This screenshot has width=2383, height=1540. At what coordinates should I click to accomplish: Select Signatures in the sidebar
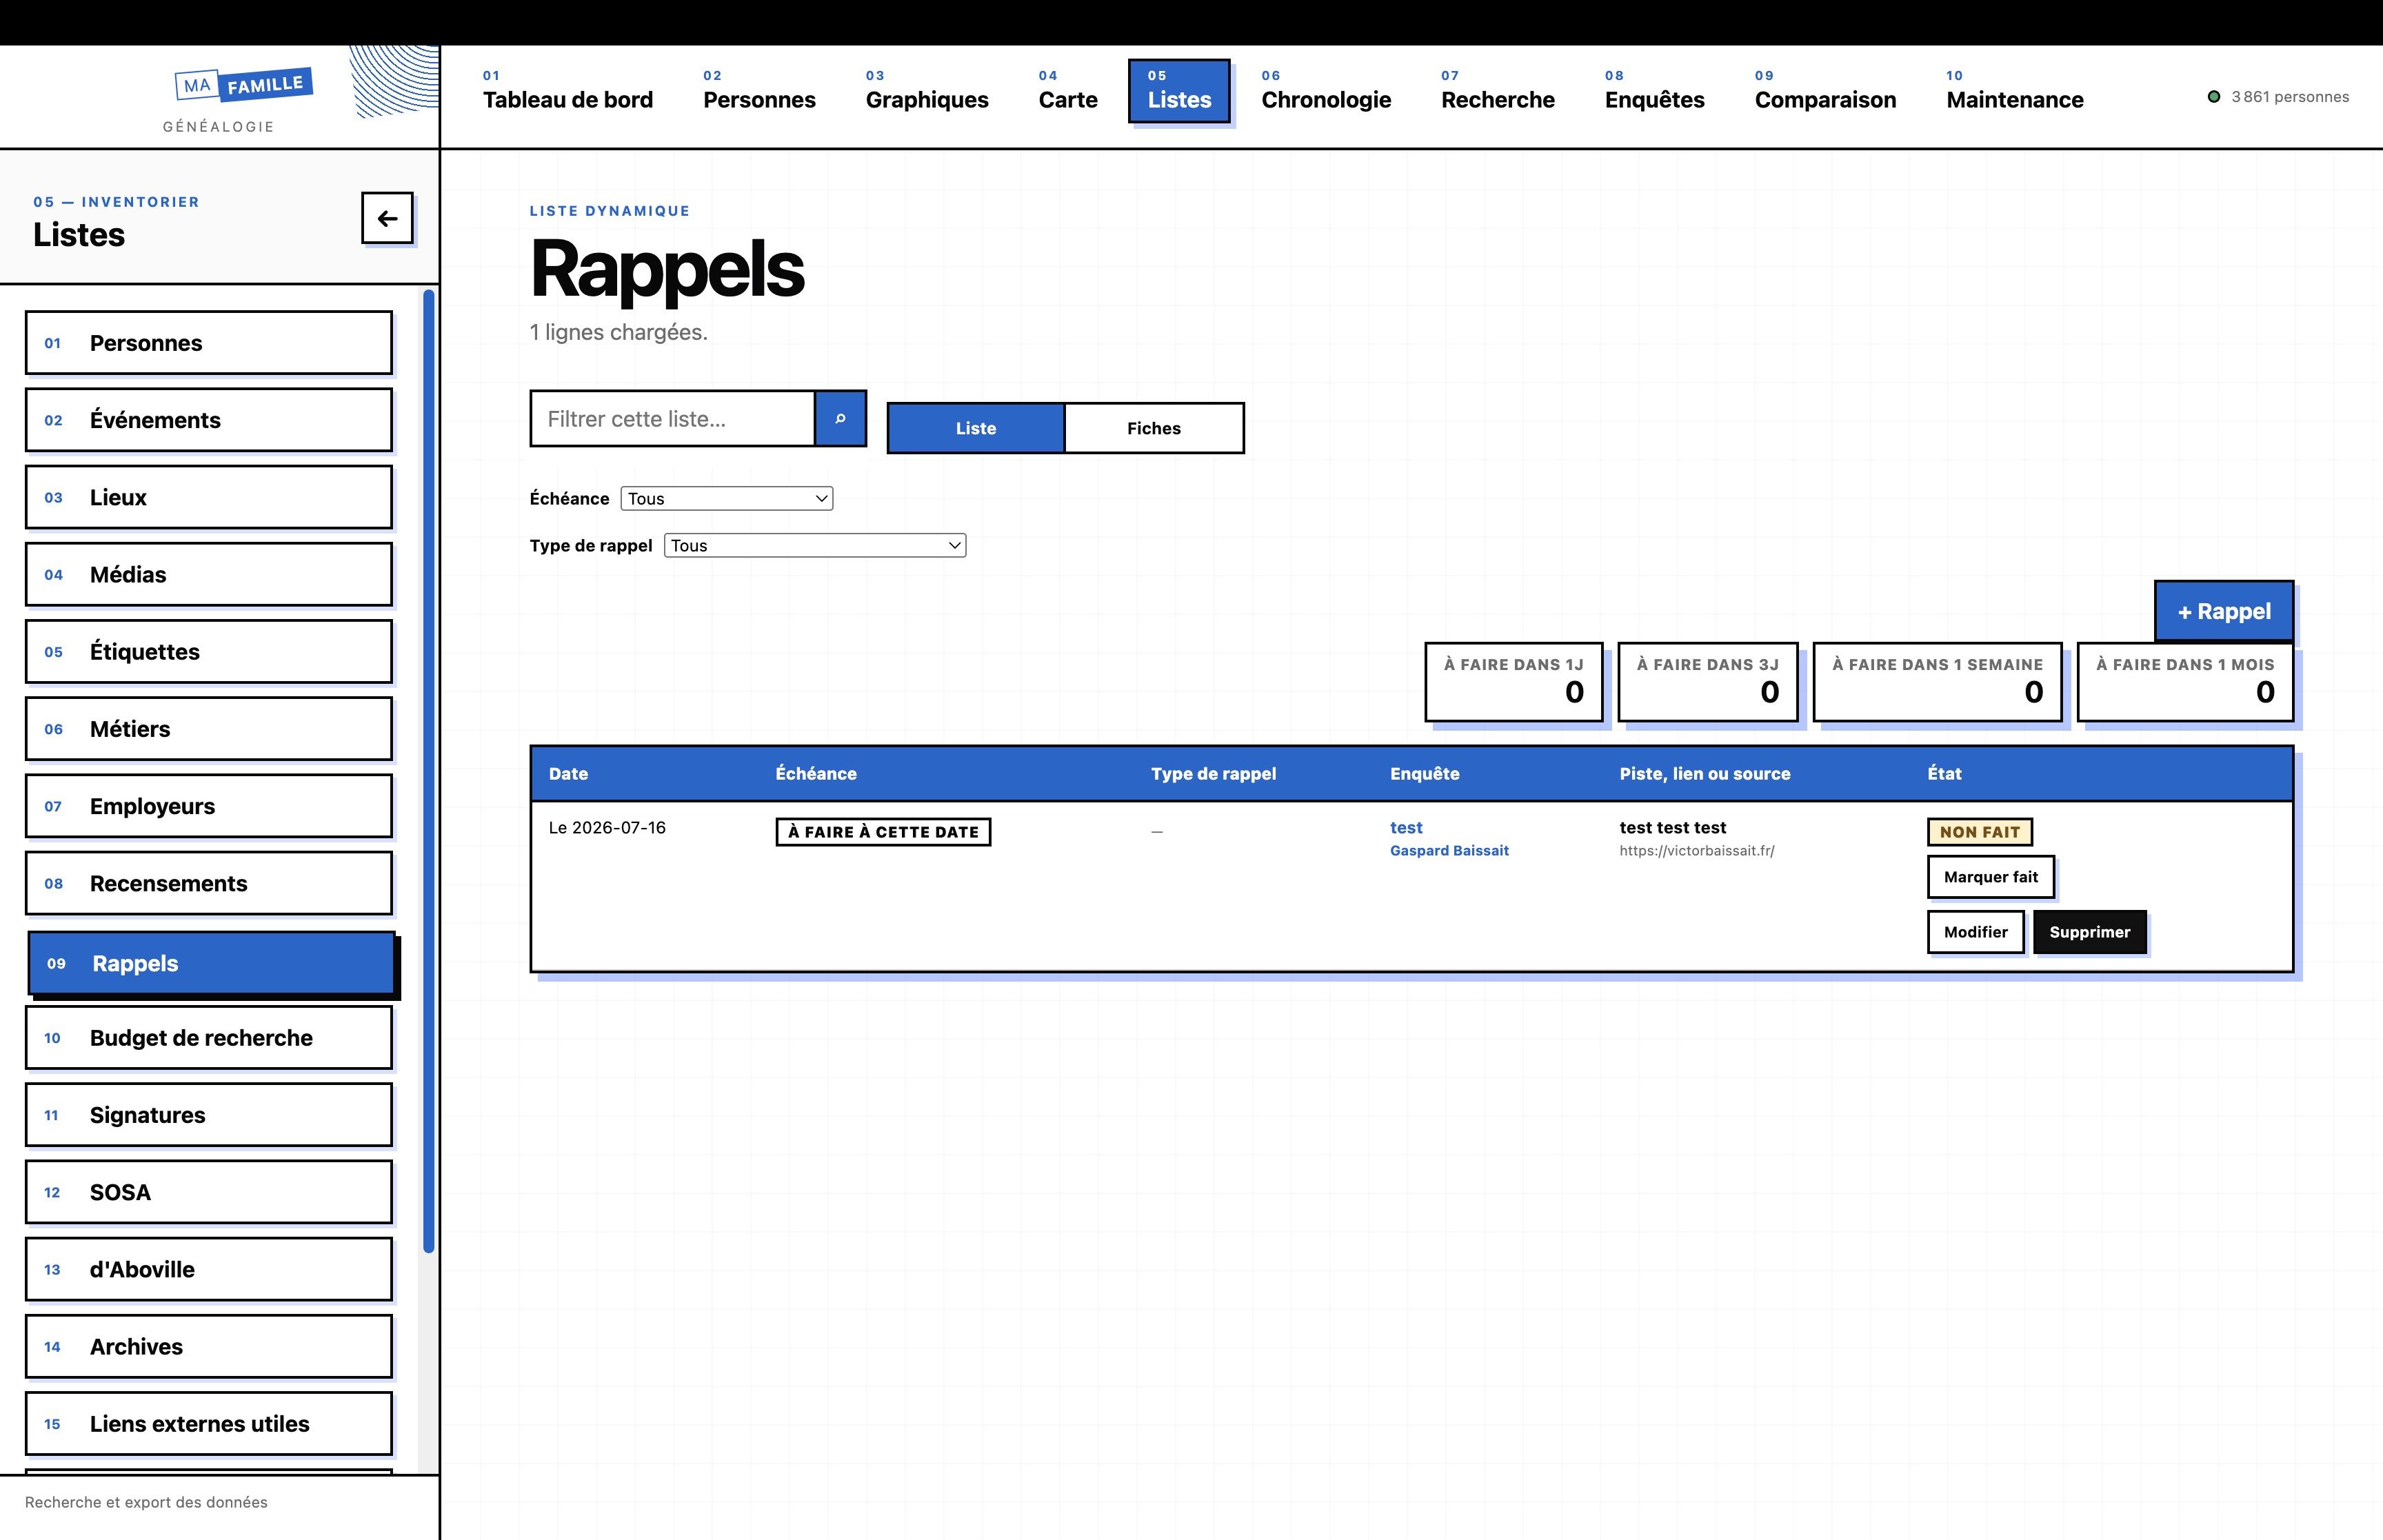click(209, 1115)
